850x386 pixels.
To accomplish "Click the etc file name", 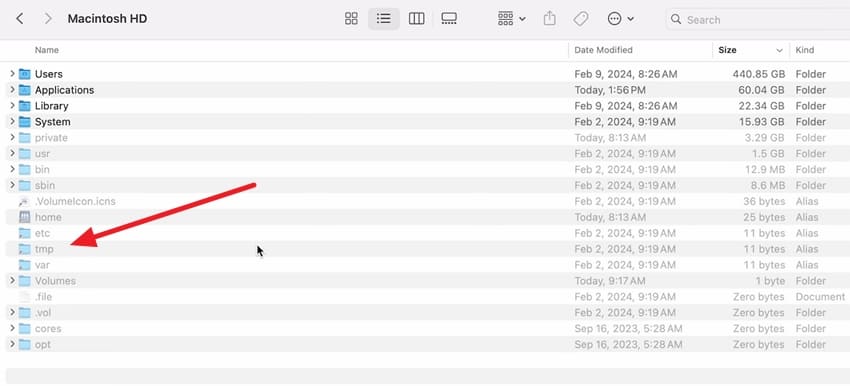I will click(x=42, y=233).
